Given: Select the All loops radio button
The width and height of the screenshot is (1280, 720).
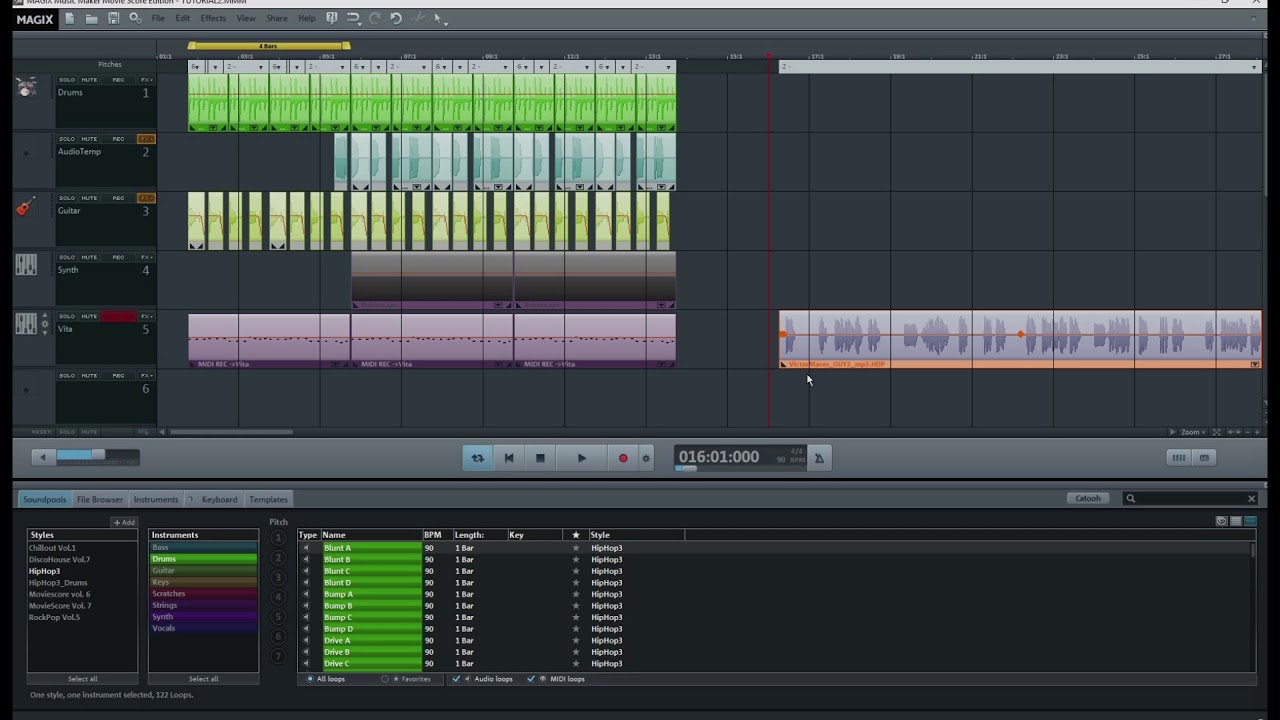Looking at the screenshot, I should click(x=310, y=679).
